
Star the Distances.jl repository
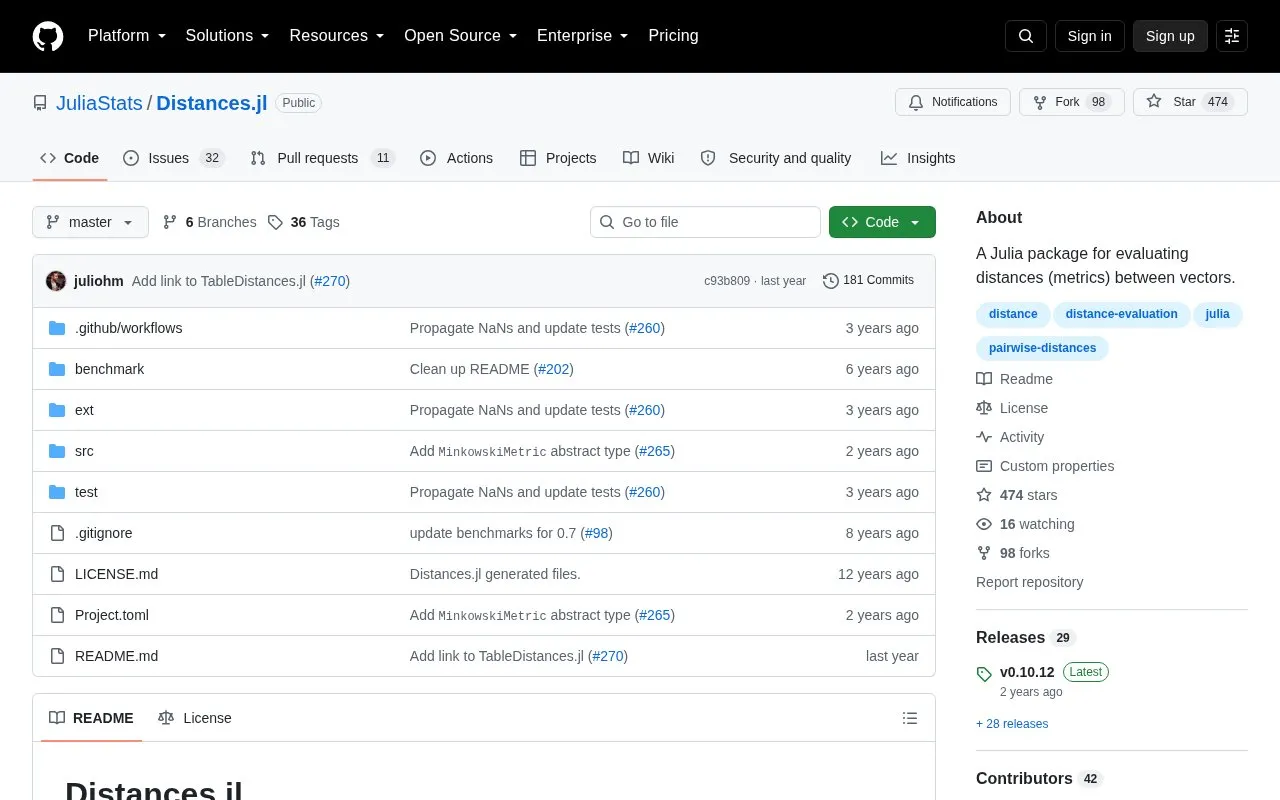1190,102
